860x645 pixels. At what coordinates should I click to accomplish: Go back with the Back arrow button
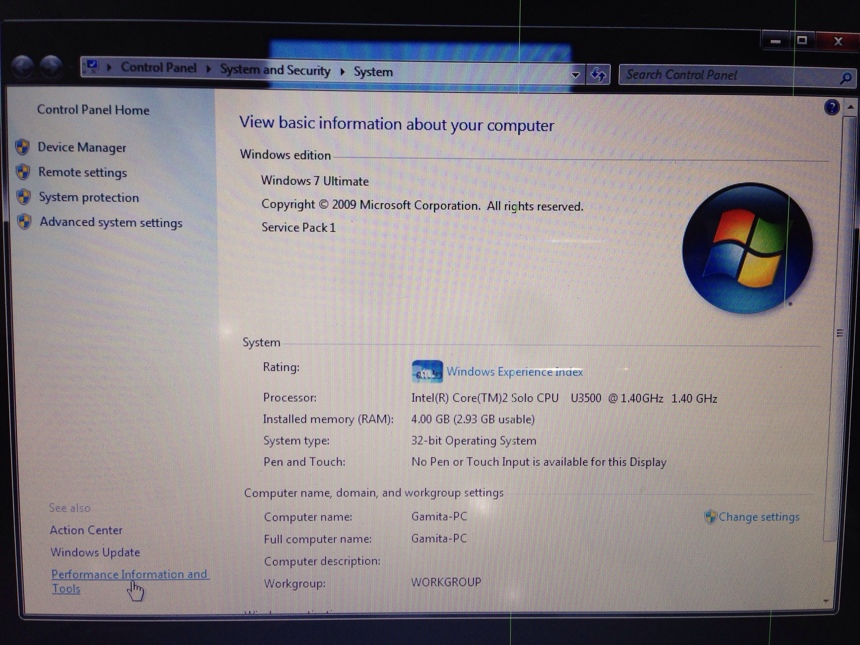[22, 67]
